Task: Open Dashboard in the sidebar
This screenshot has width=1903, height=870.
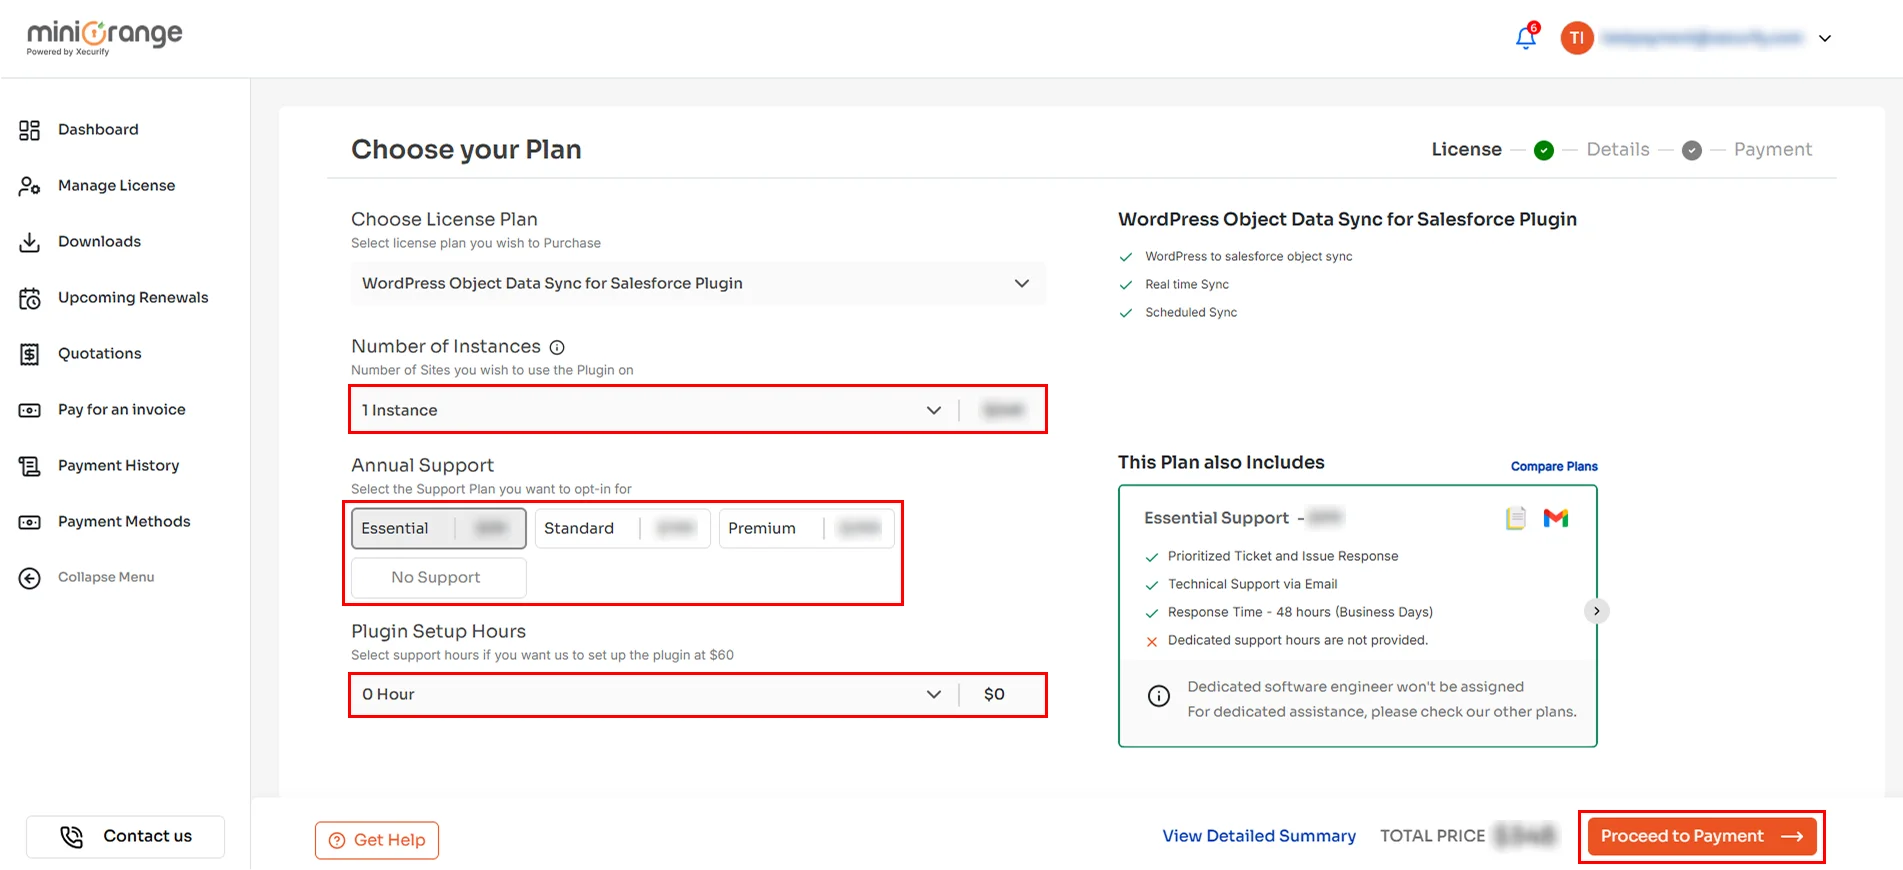Action: [98, 129]
